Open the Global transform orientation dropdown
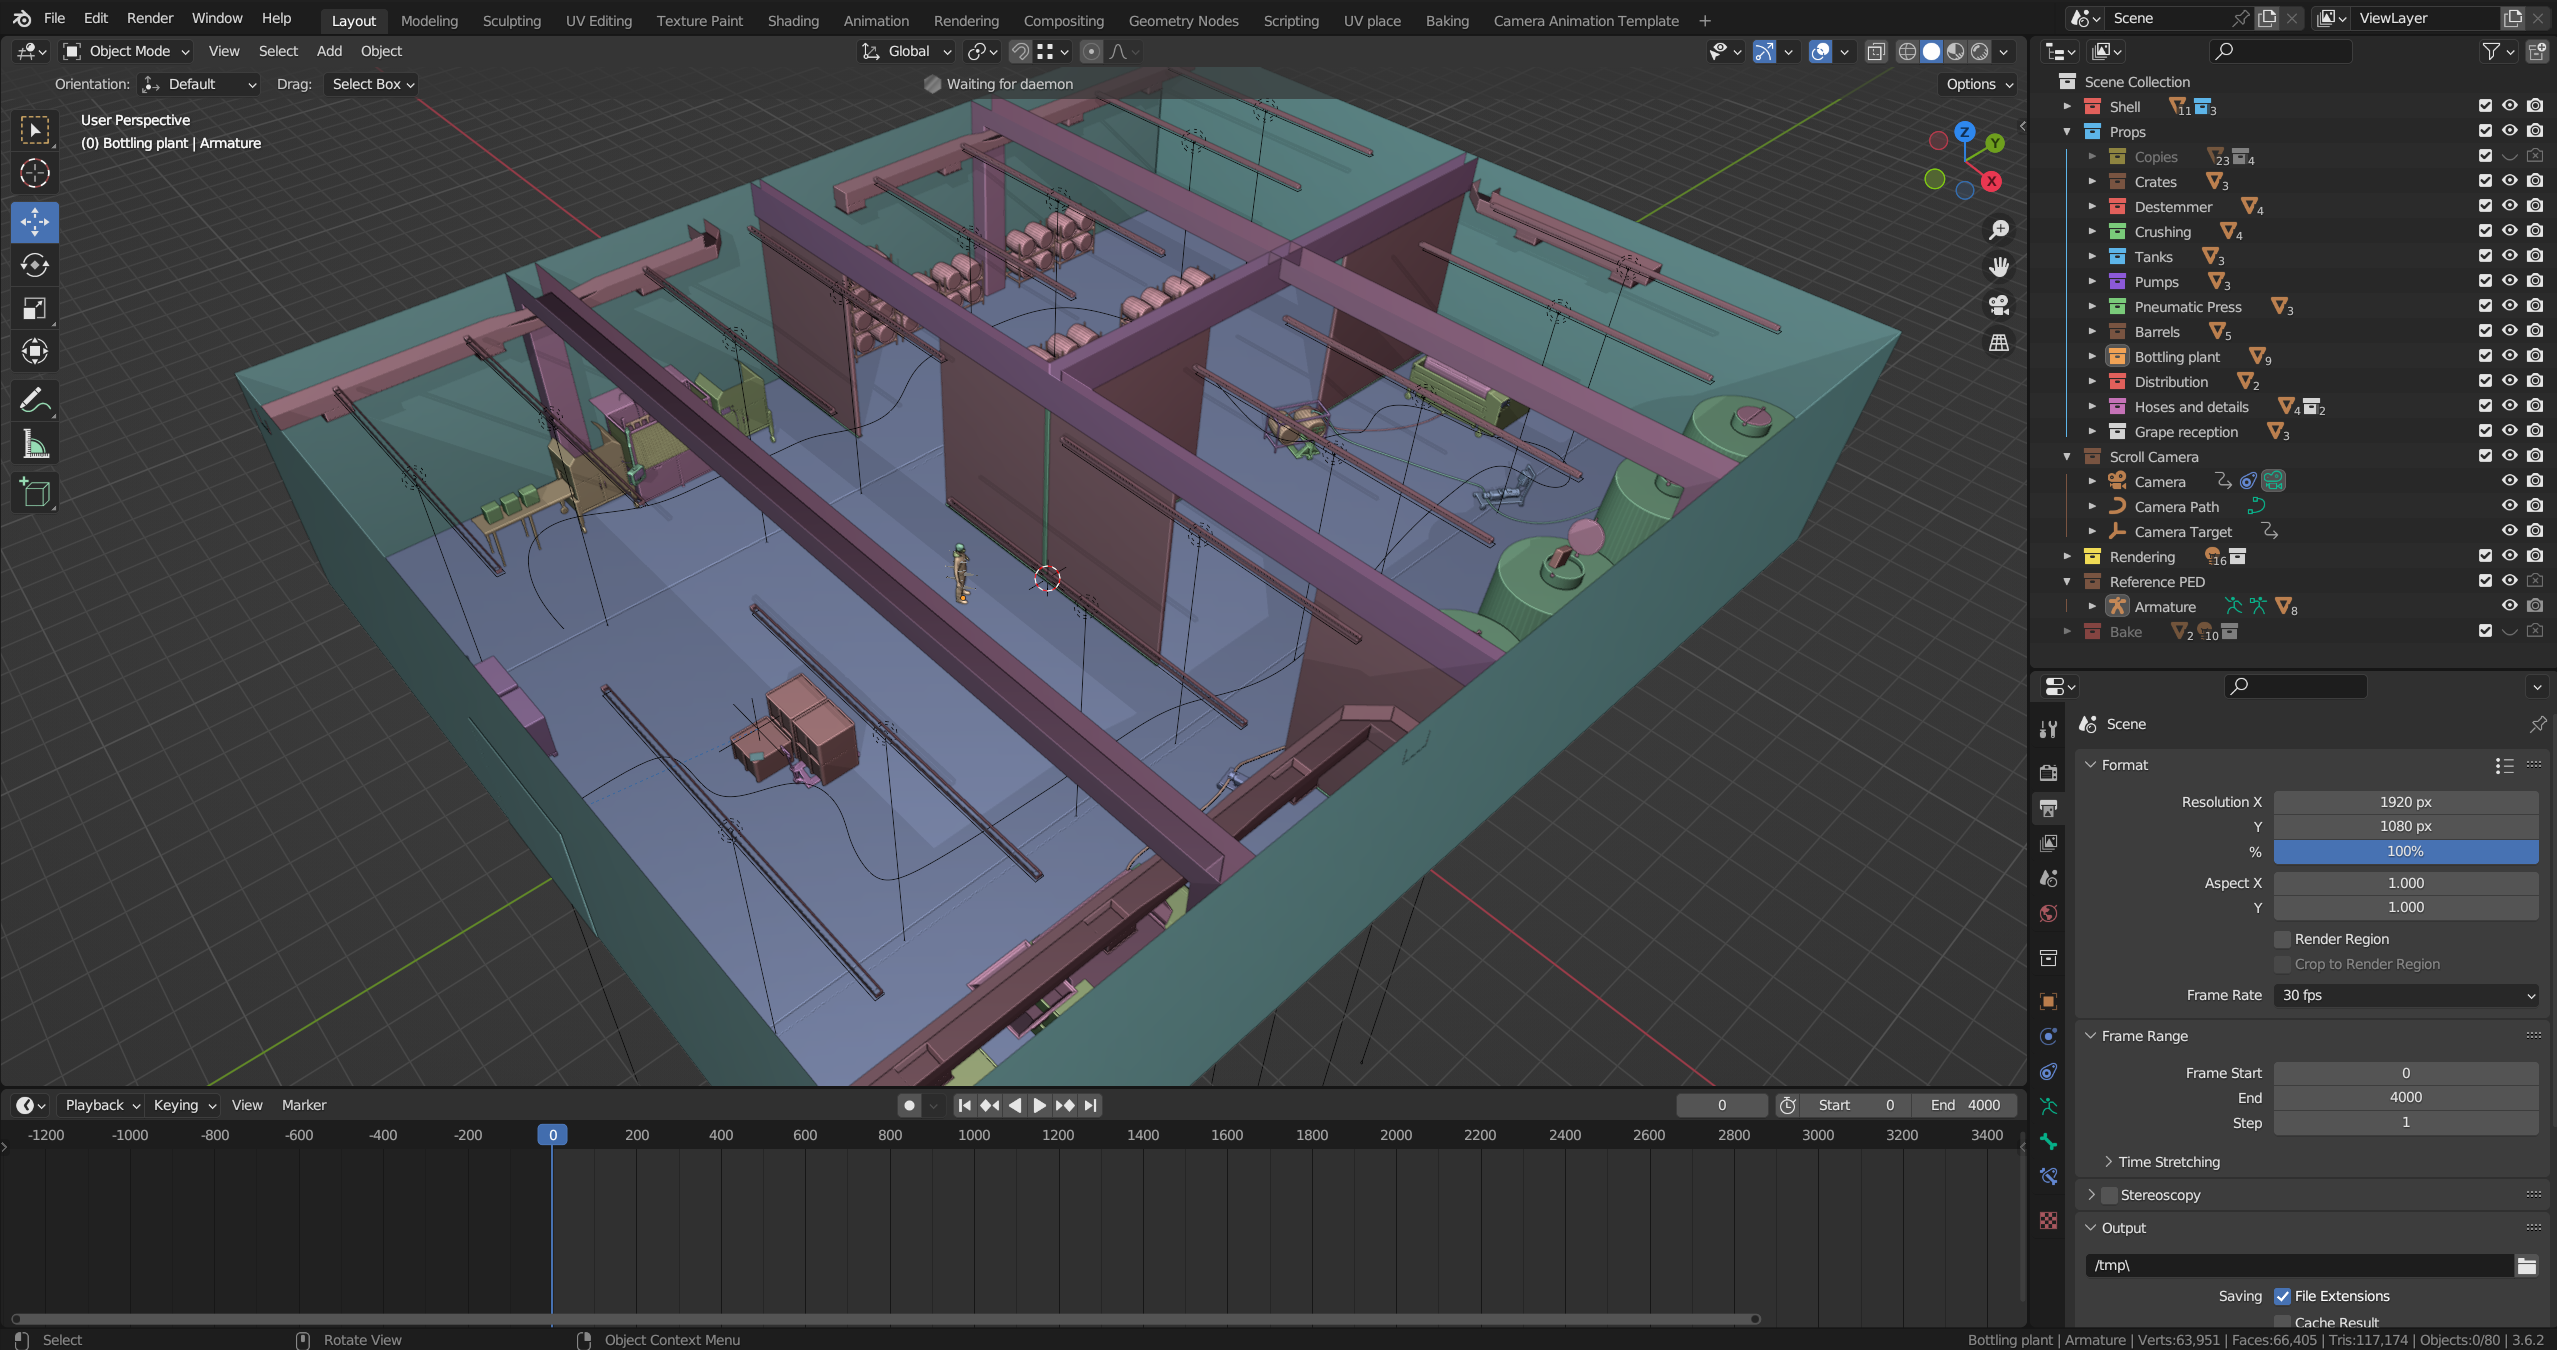The image size is (2557, 1350). [907, 51]
